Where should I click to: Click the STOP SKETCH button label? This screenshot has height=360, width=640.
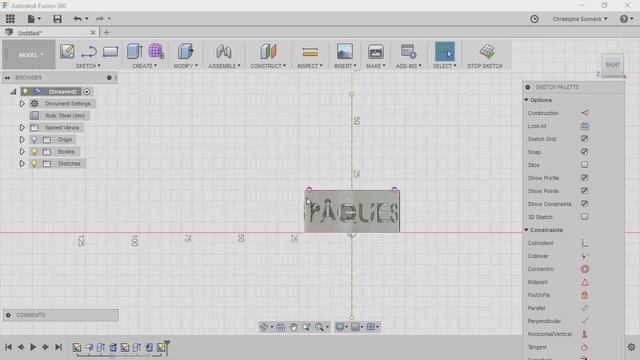point(485,66)
